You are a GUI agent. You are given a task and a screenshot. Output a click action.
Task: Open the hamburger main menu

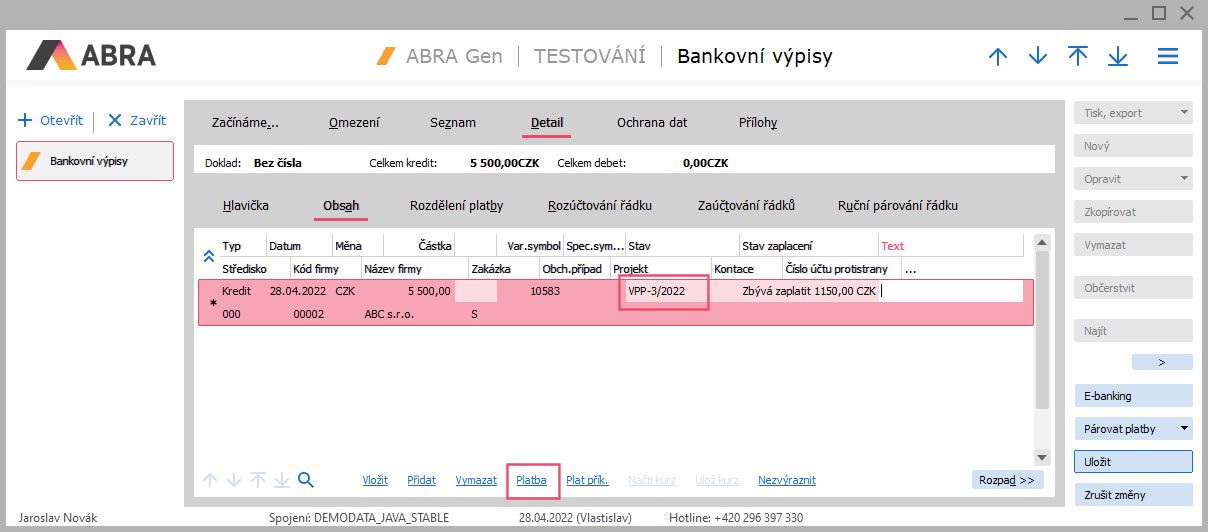click(1168, 57)
